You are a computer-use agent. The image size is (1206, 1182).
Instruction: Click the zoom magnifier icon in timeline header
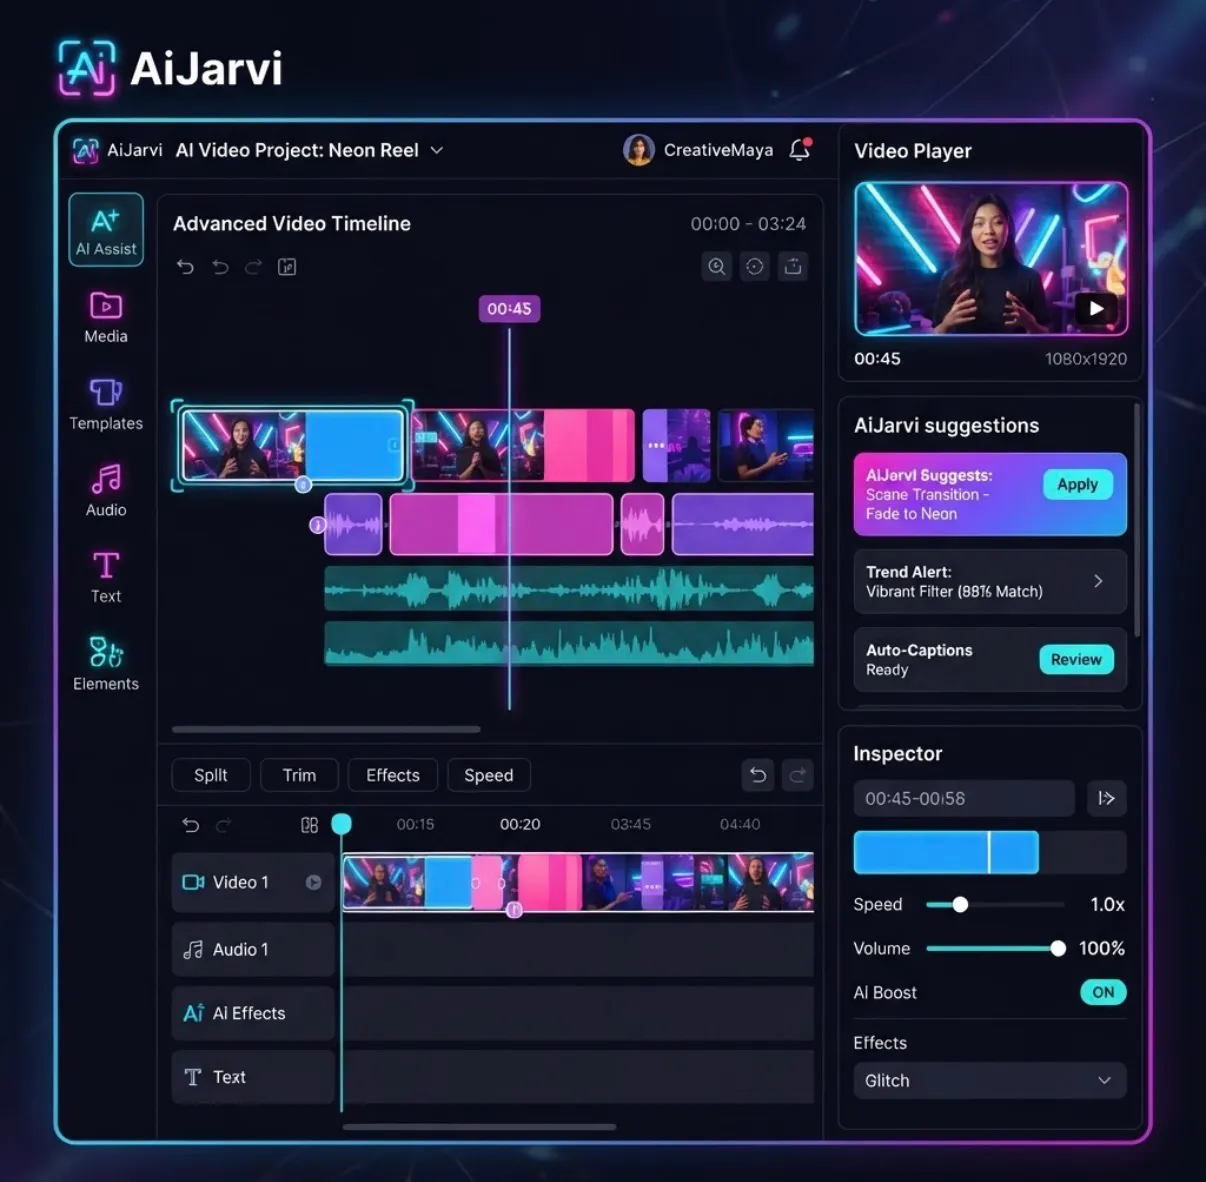(717, 266)
